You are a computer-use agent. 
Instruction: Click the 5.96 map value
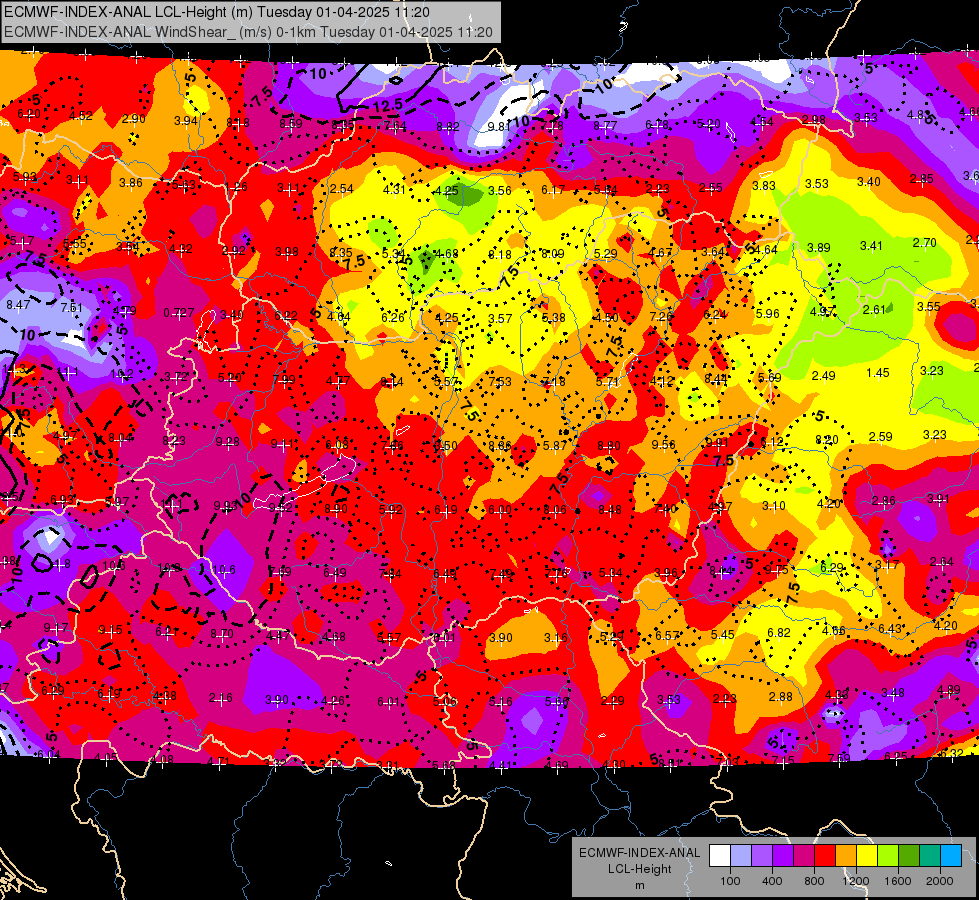(x=768, y=314)
